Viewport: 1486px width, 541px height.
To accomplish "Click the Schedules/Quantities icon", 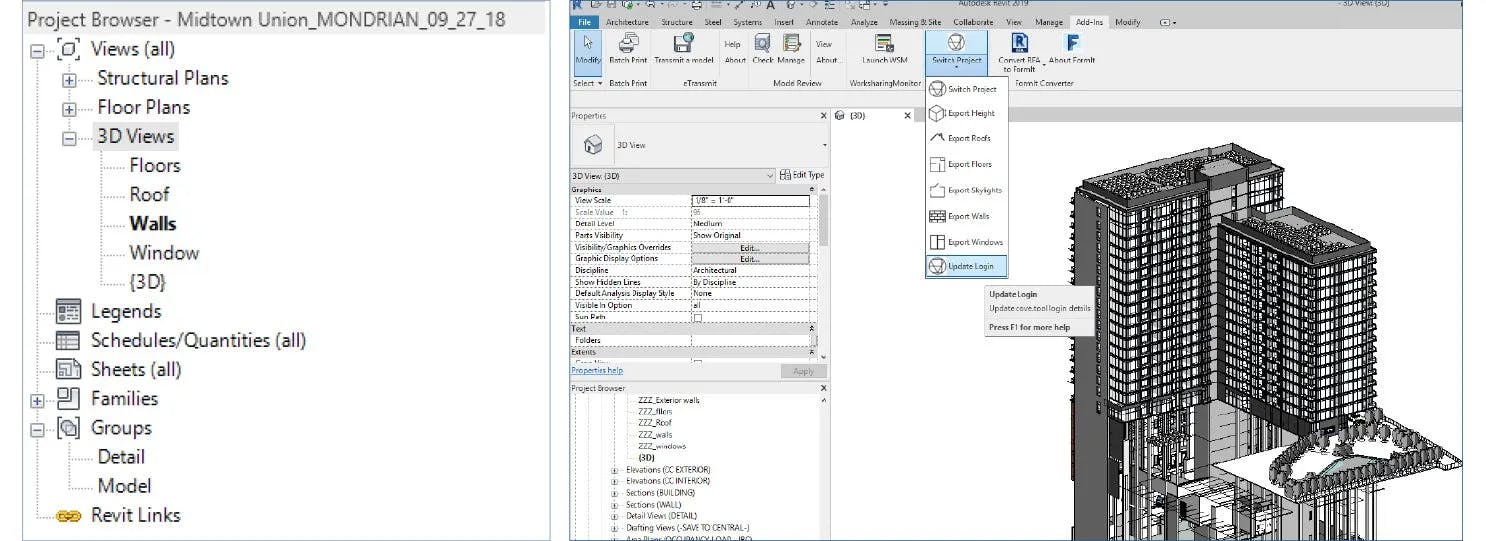I will [x=68, y=340].
